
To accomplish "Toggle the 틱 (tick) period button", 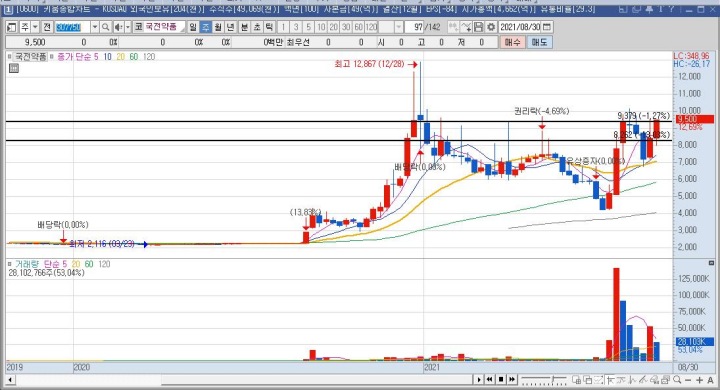I will click(x=270, y=27).
